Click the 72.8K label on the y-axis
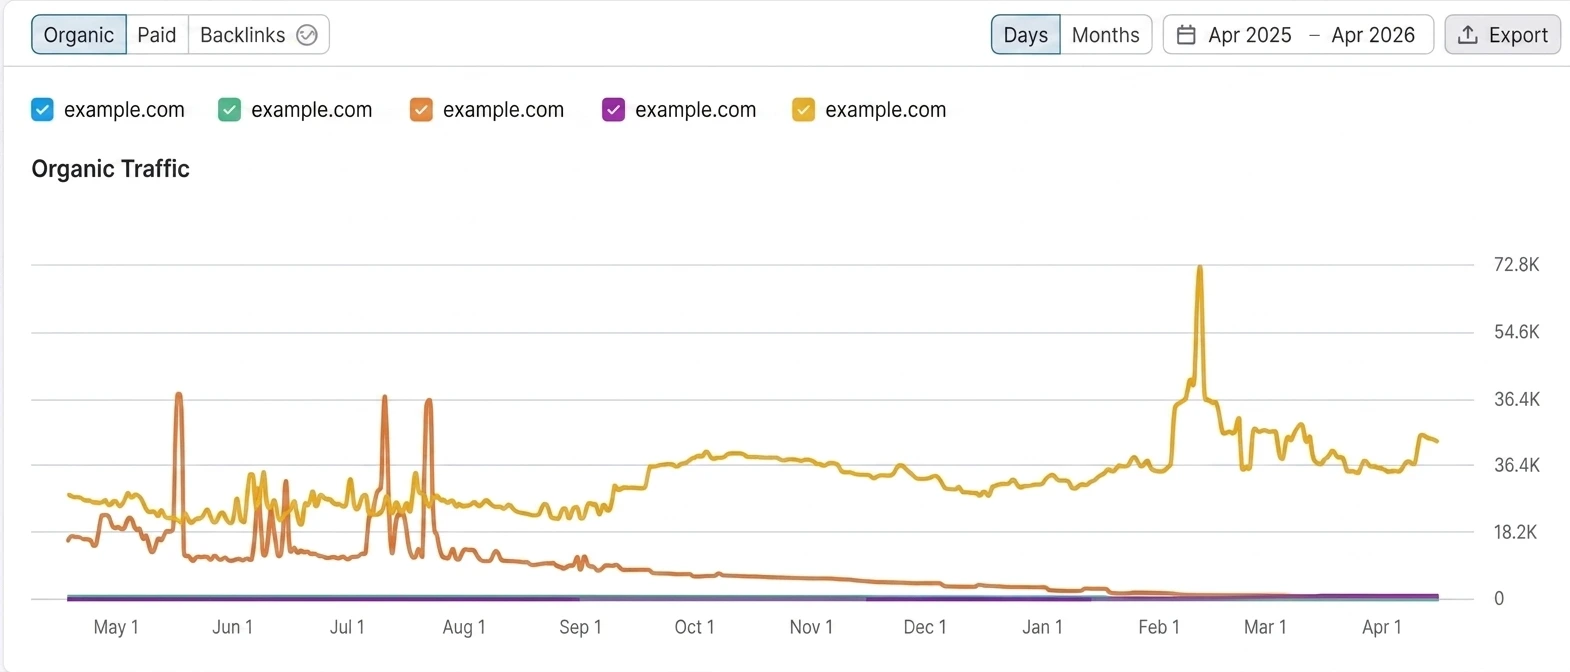 (1517, 264)
